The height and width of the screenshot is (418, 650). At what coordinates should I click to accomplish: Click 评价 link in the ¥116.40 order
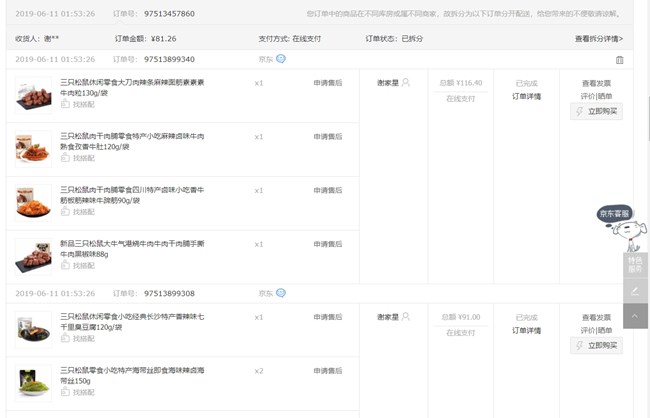[587, 96]
